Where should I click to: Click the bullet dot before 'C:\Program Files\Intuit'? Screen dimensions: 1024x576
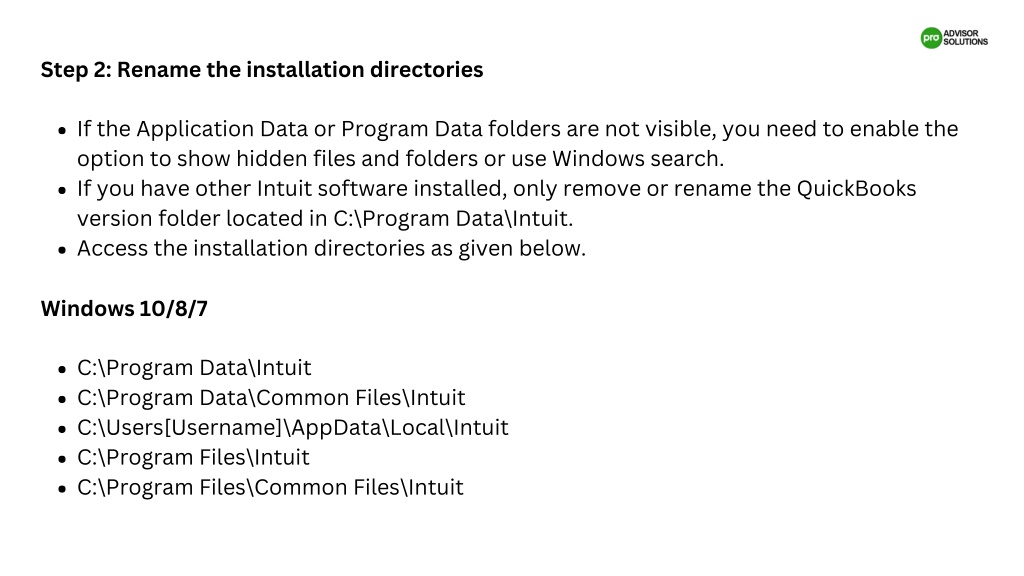(x=62, y=459)
